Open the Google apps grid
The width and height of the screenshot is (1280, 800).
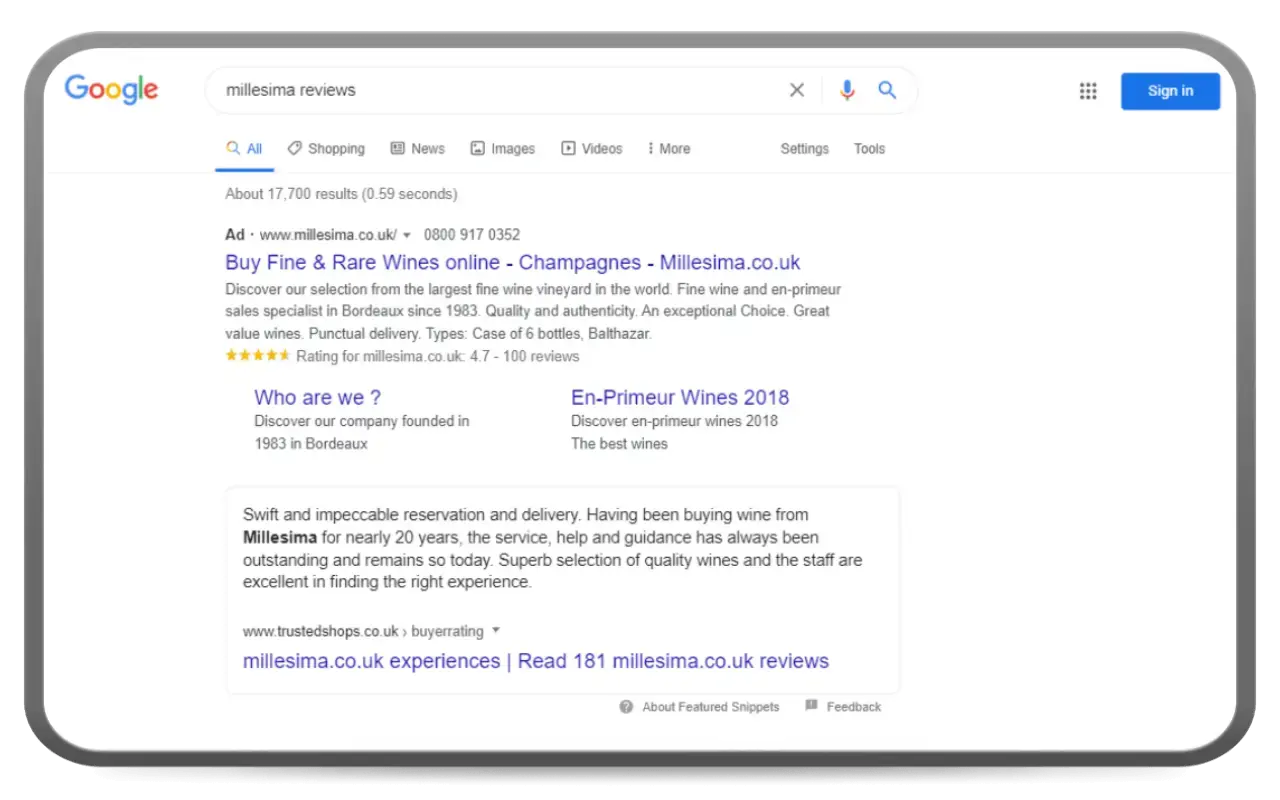point(1088,91)
